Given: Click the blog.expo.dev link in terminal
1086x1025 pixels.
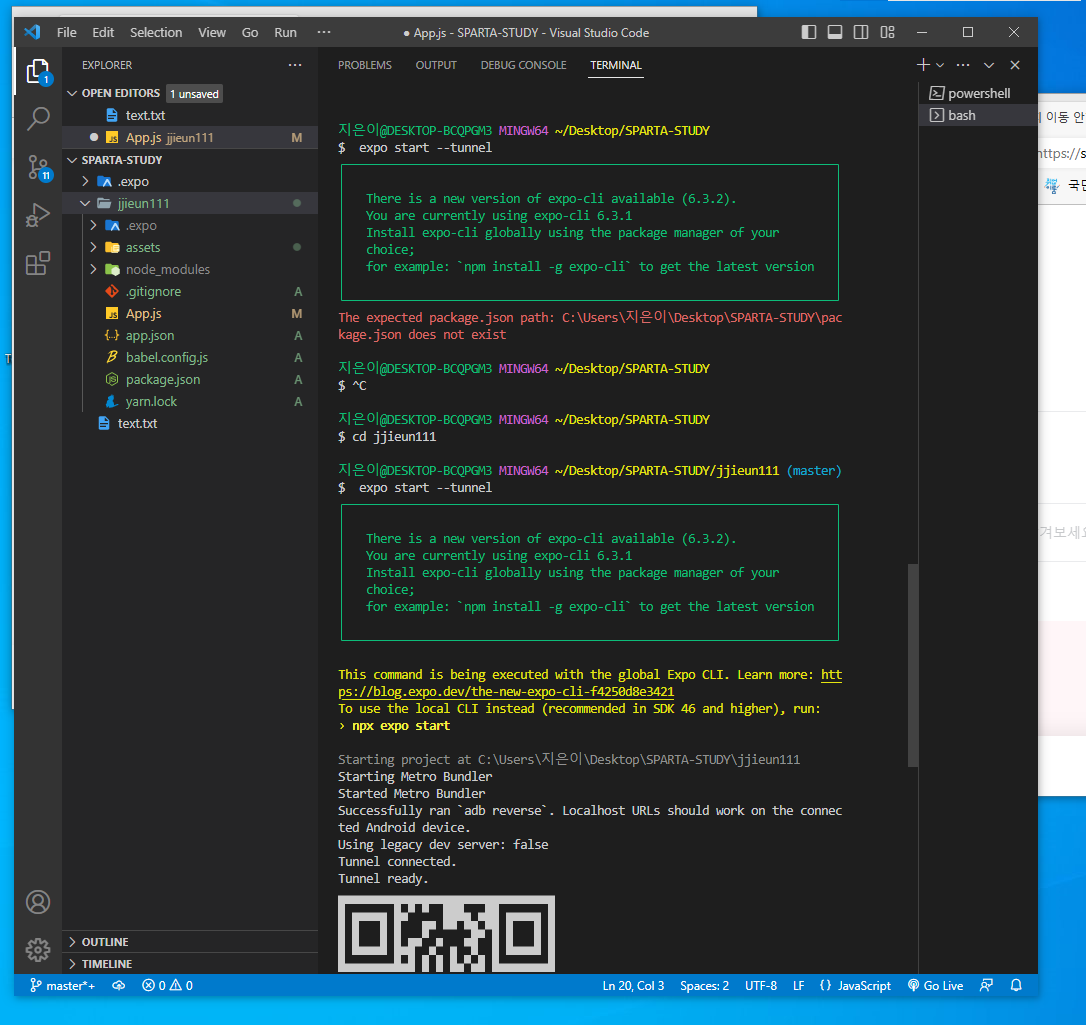Looking at the screenshot, I should (506, 692).
